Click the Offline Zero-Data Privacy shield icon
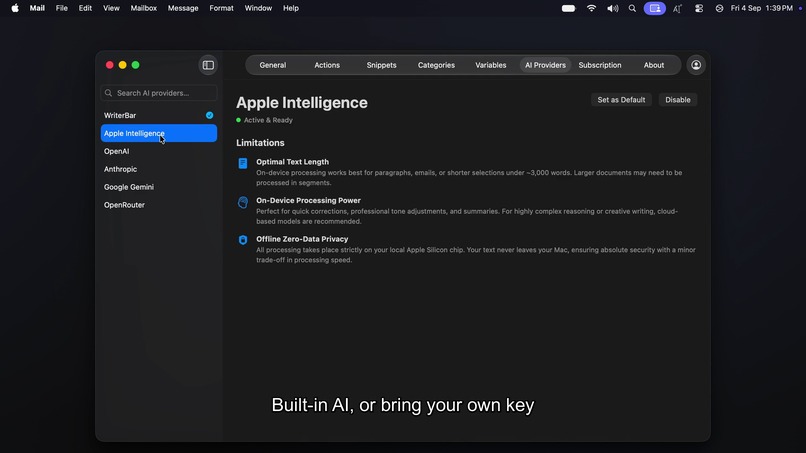Viewport: 806px width, 453px height. 243,240
